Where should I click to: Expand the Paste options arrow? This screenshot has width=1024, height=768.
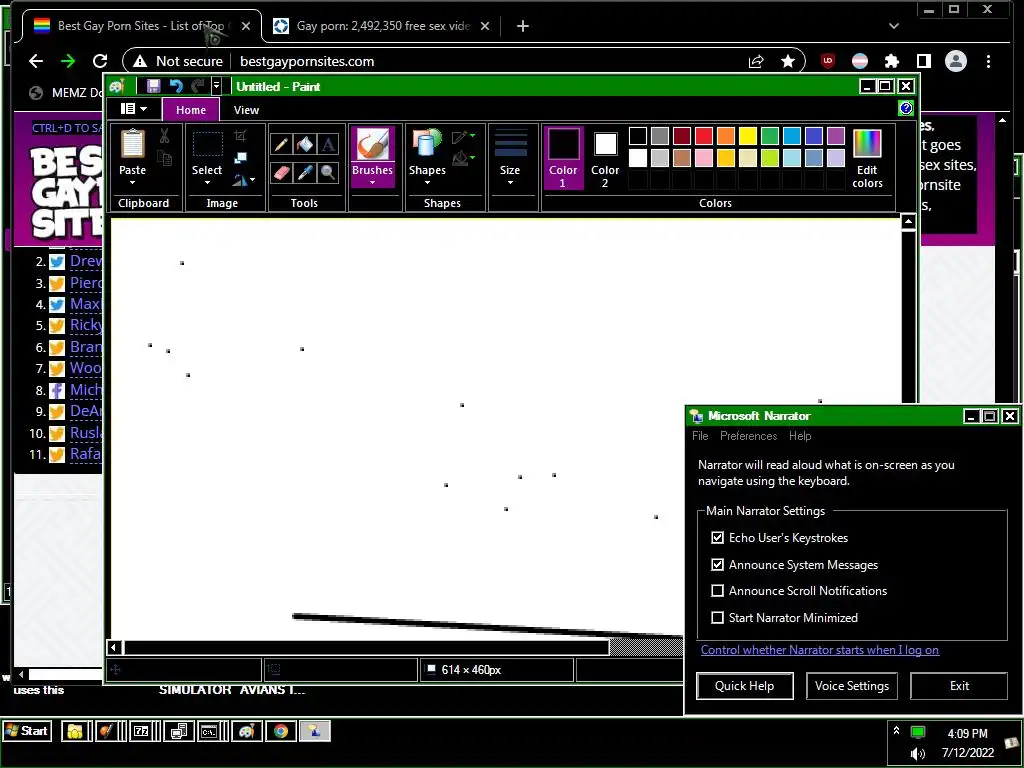[x=133, y=182]
